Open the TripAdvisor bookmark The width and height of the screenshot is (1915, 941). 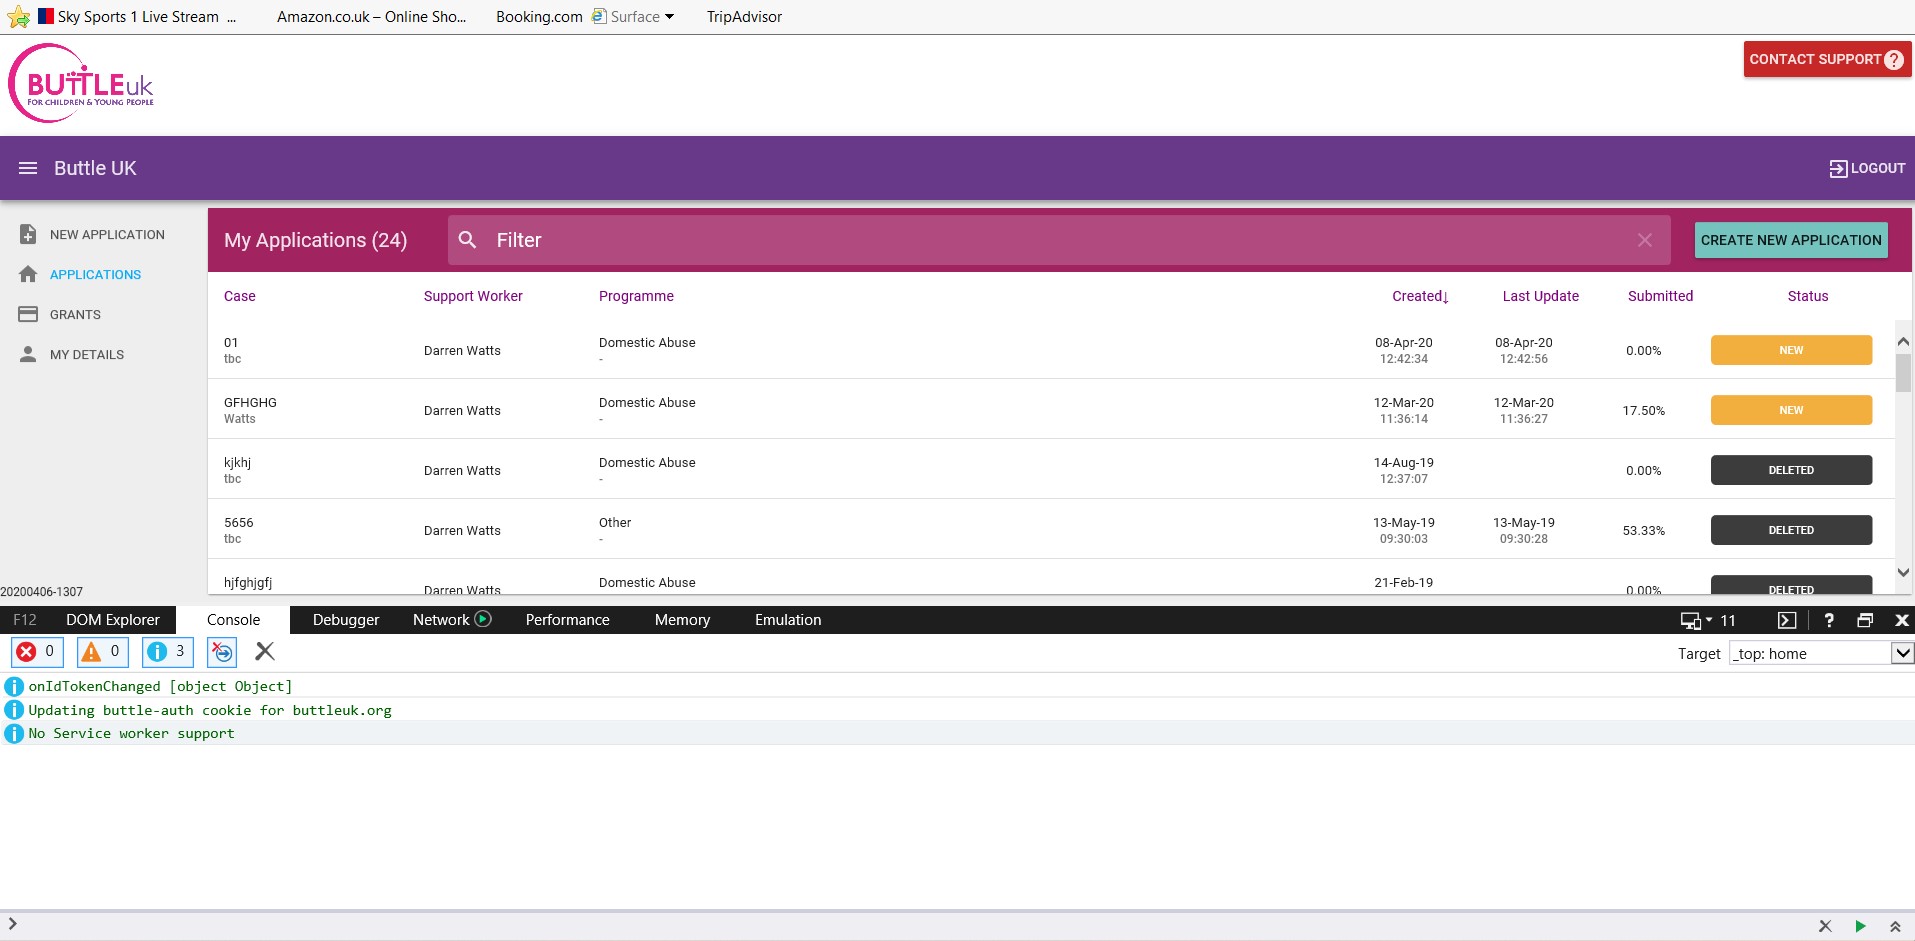744,17
